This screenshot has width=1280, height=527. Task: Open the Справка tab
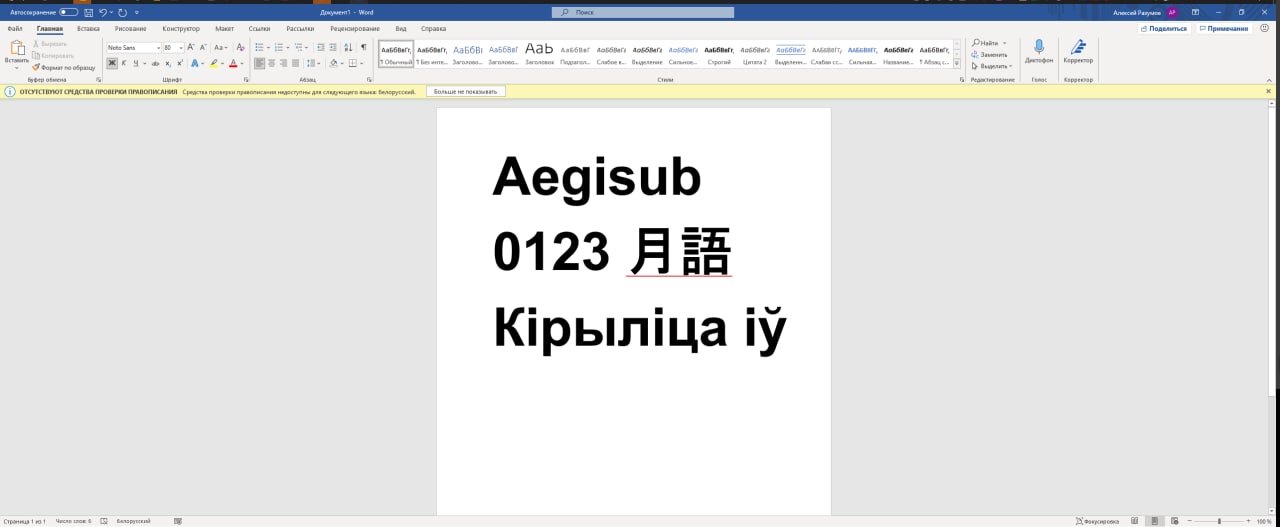[x=433, y=29]
